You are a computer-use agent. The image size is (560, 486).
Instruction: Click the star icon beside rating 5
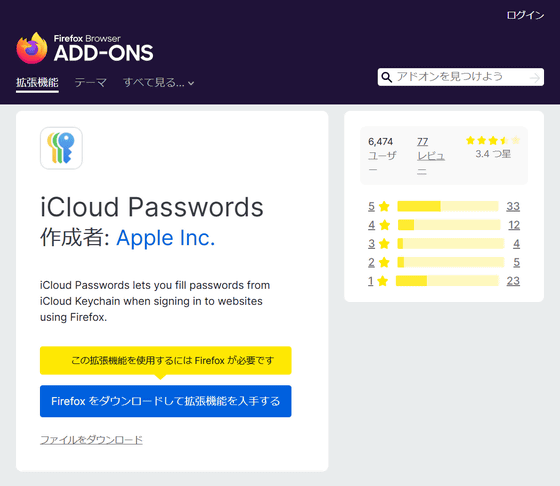point(384,206)
